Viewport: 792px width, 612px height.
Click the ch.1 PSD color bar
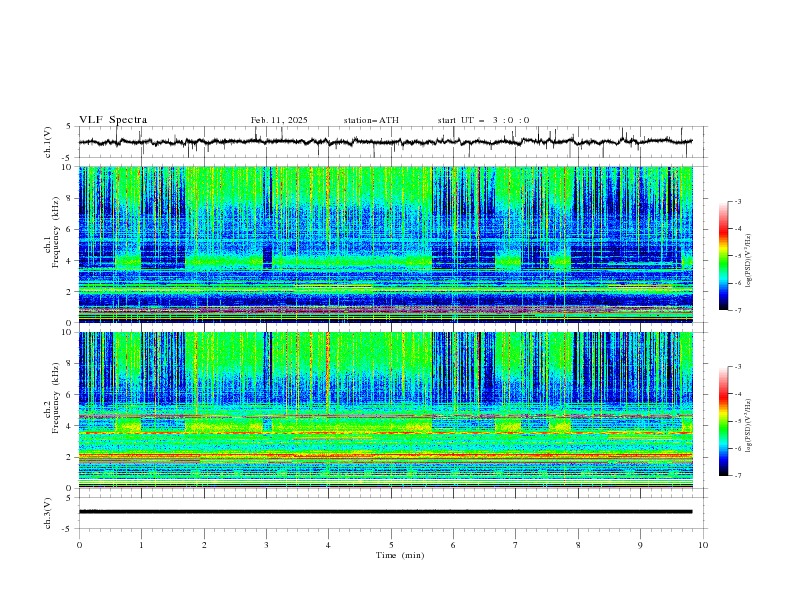723,256
